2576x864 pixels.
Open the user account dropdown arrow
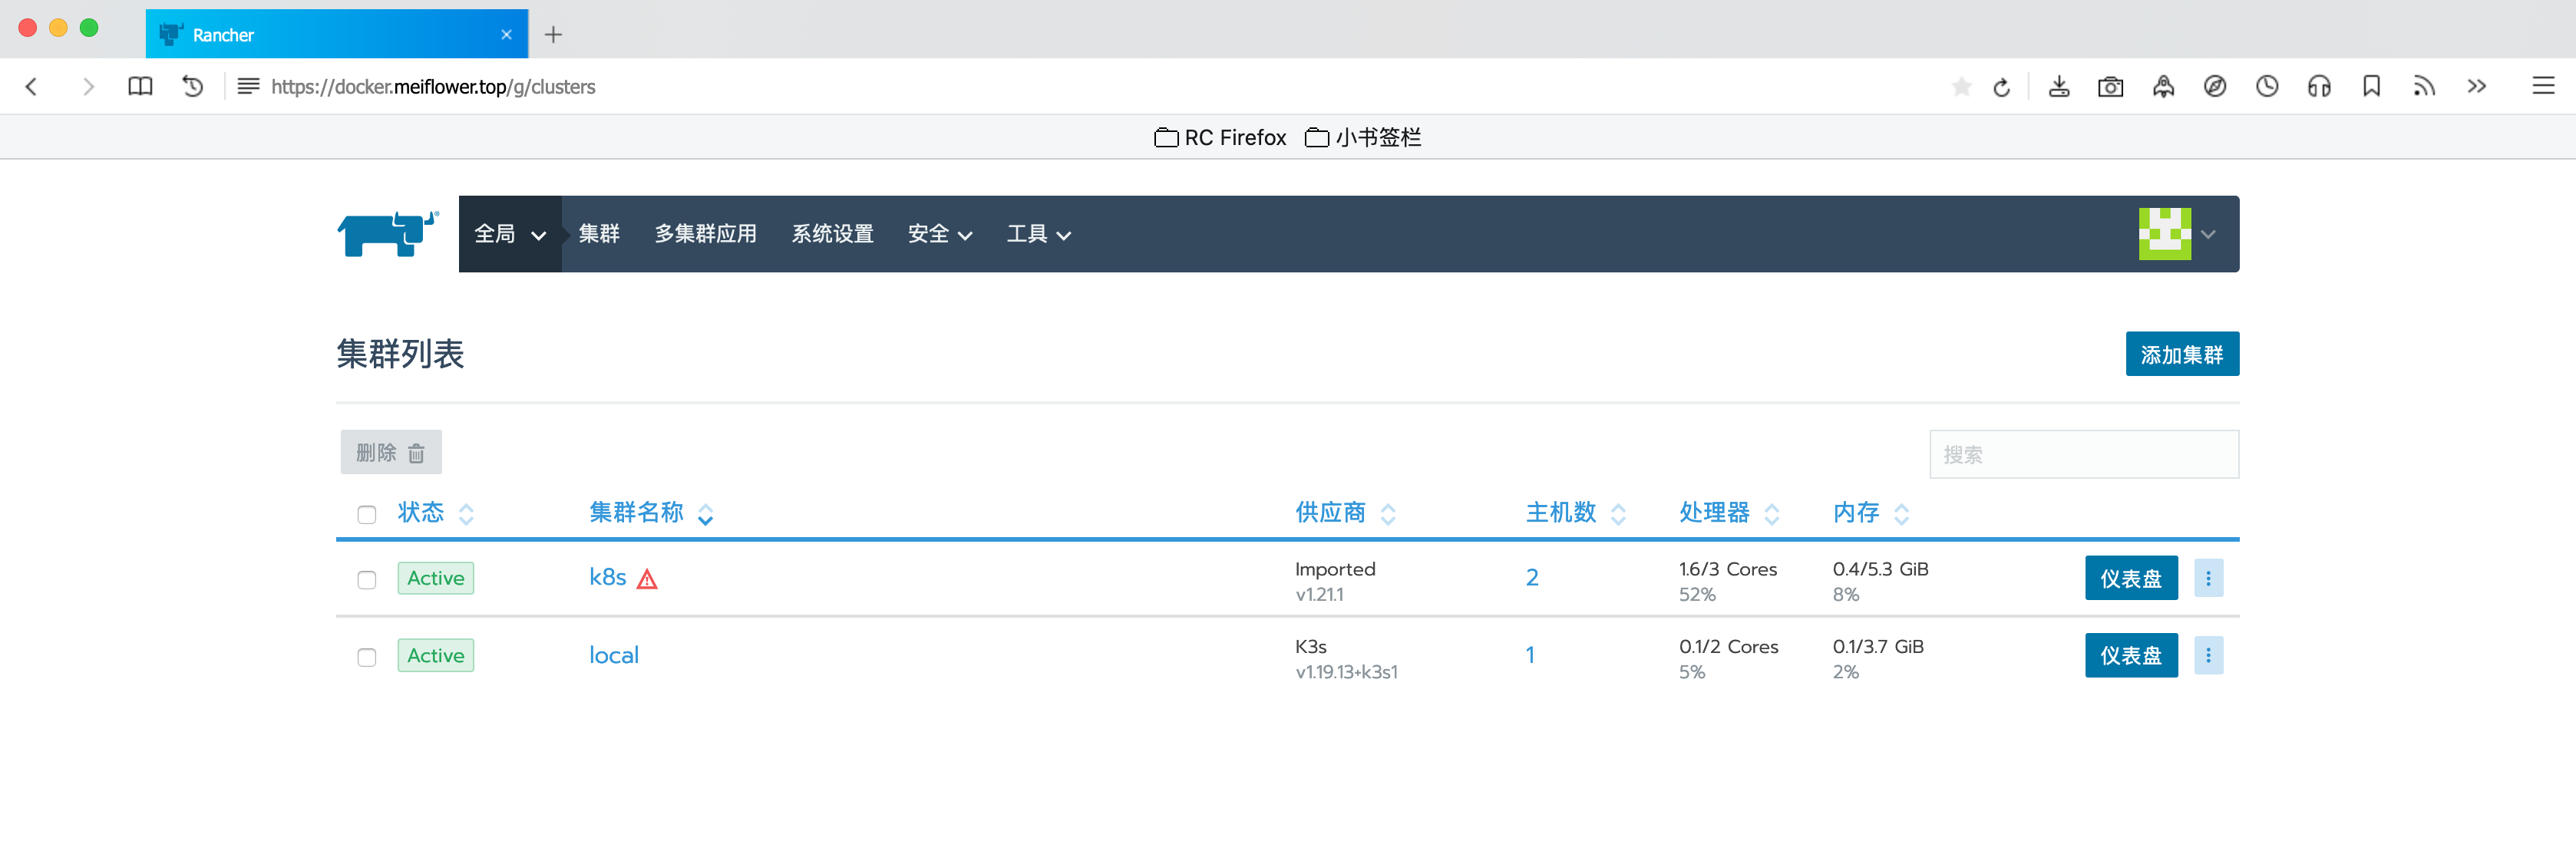(2208, 235)
